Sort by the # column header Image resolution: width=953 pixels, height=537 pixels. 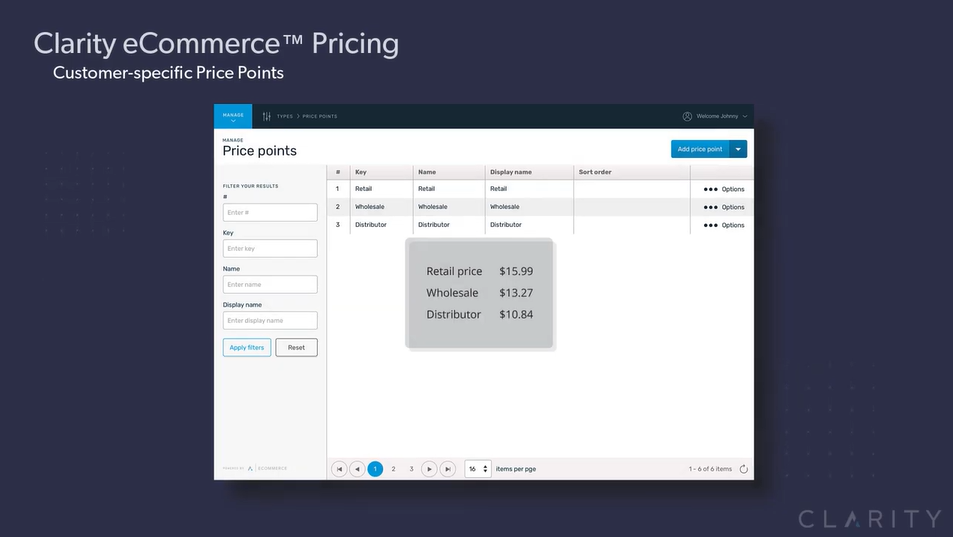tap(338, 172)
